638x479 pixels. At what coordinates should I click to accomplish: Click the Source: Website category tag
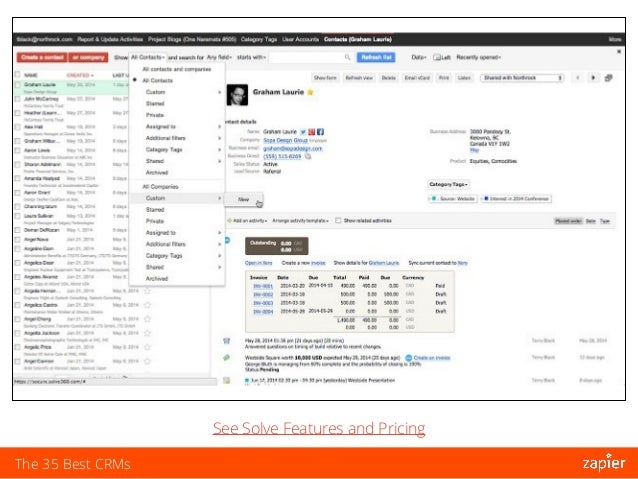click(453, 199)
